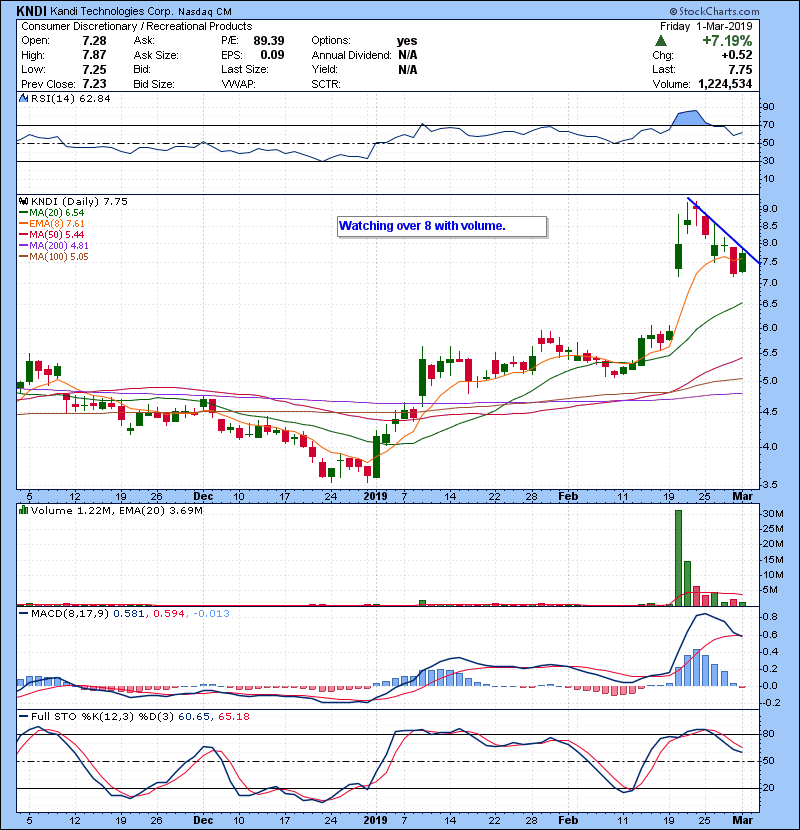
Task: Click the shaded overbought RSI peak above 70
Action: click(x=688, y=118)
